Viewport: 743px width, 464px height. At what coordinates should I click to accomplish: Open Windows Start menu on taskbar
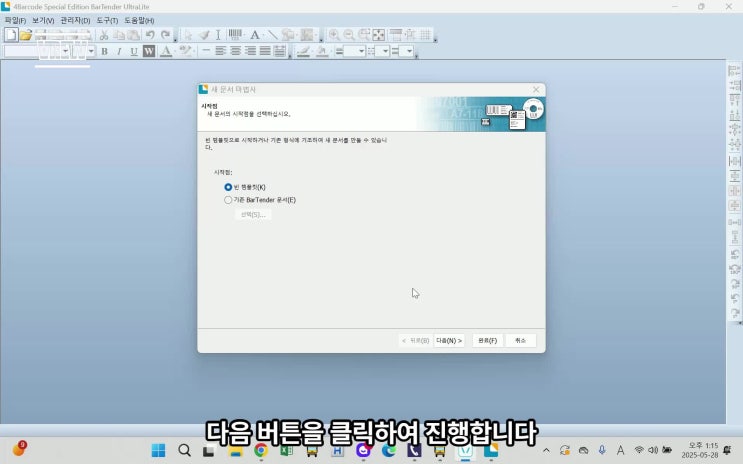coord(157,450)
